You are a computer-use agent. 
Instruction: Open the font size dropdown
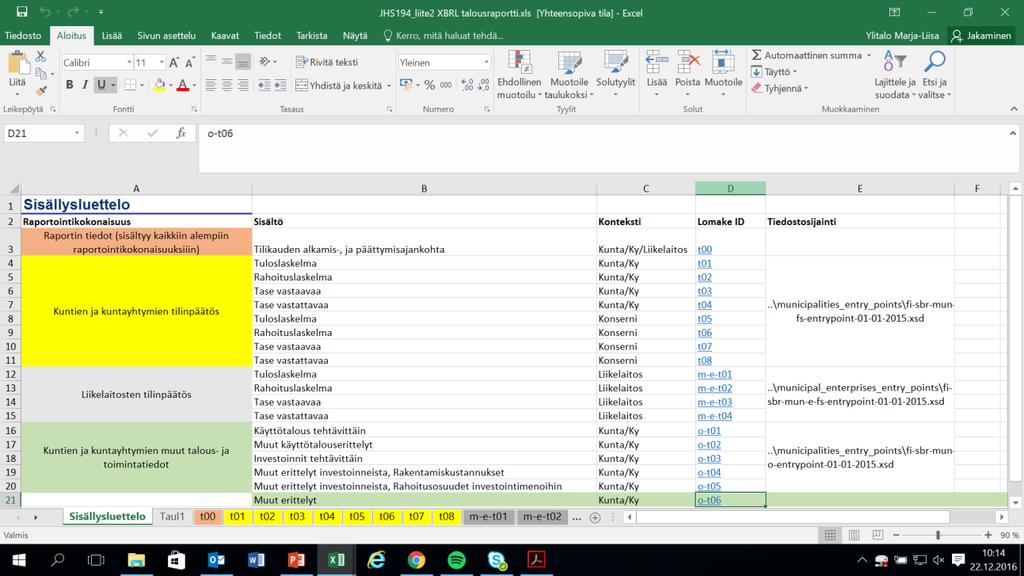click(x=161, y=63)
